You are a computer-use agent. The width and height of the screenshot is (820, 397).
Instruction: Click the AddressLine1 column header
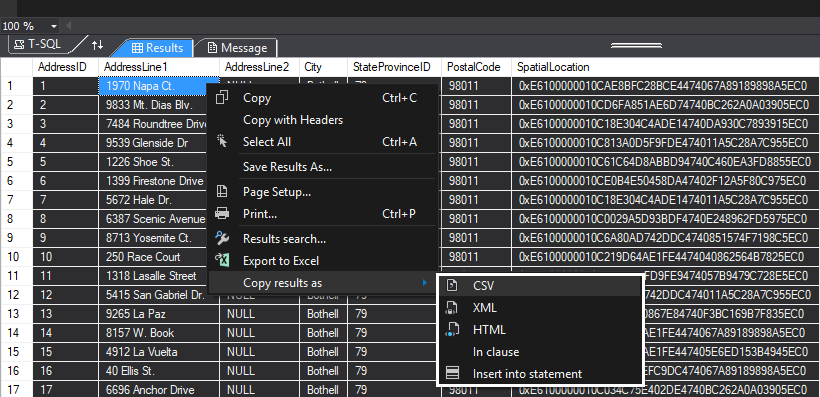(159, 67)
